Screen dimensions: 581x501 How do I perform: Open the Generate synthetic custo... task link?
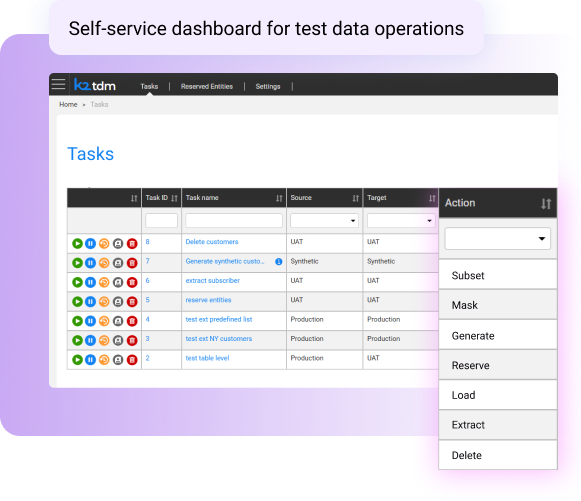225,261
